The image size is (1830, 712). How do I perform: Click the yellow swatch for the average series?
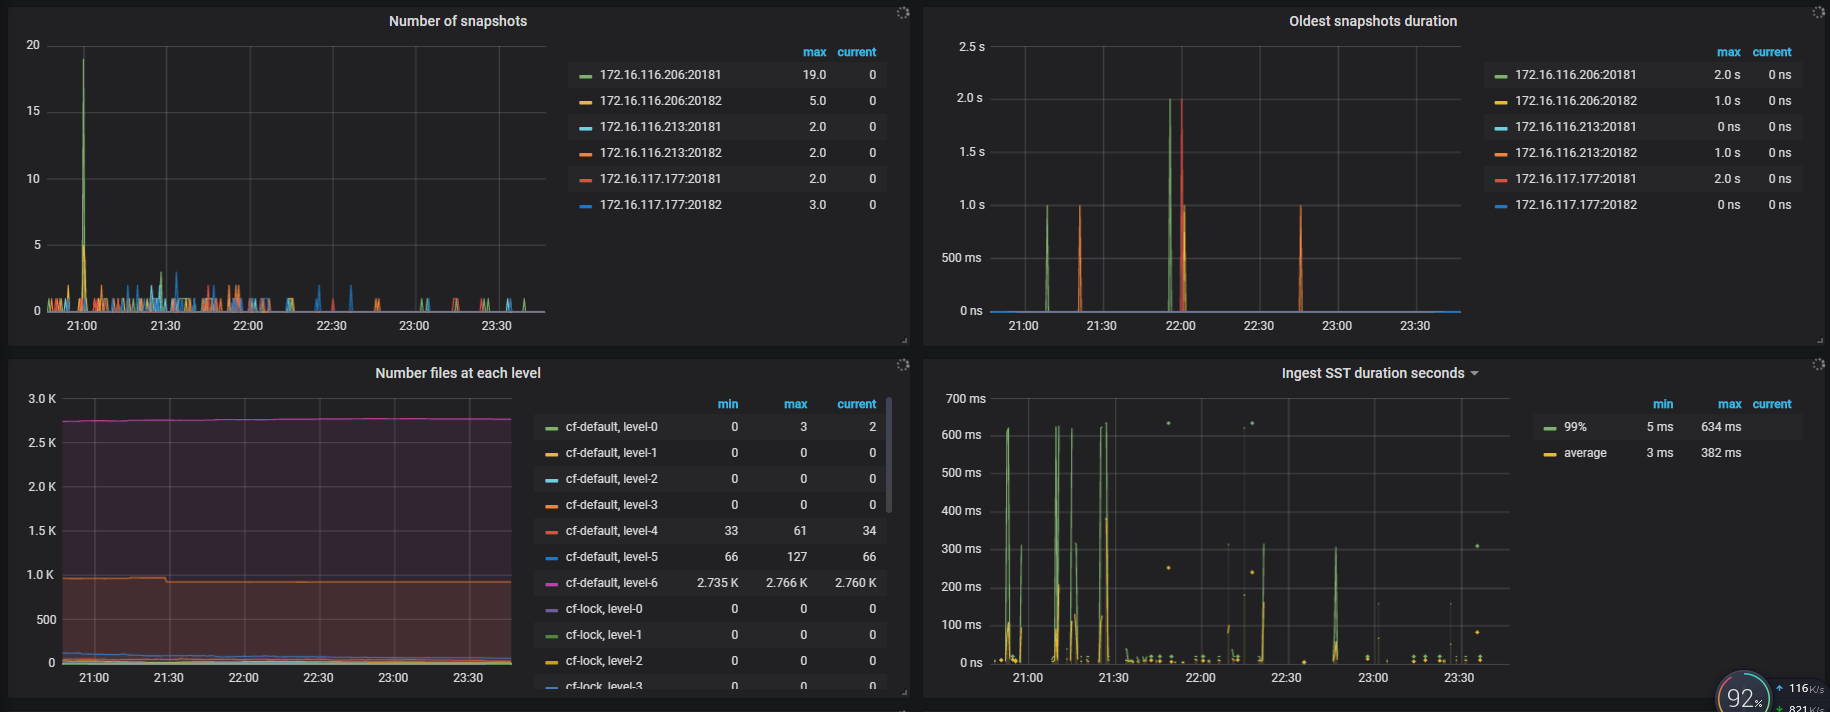point(1549,454)
